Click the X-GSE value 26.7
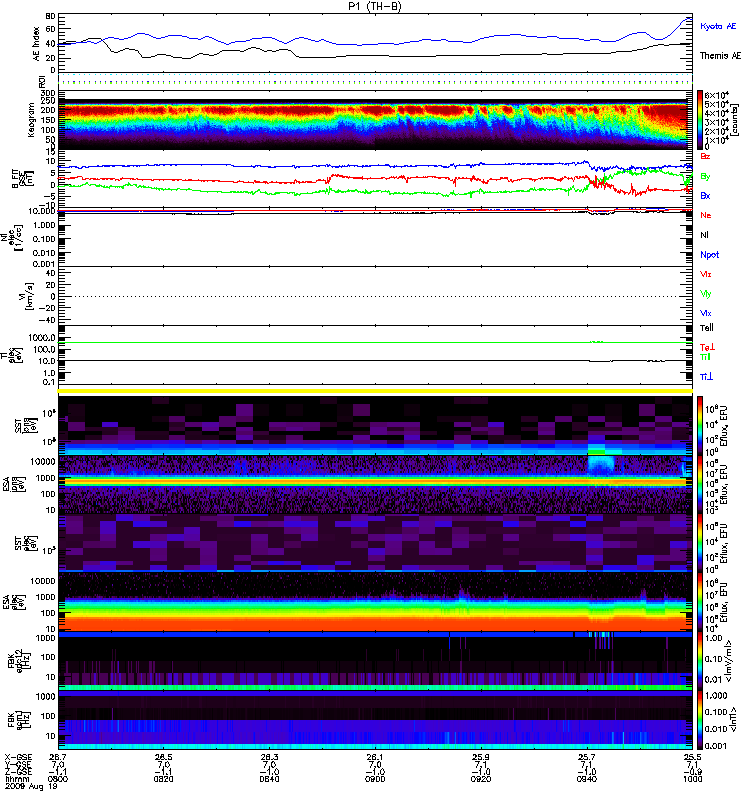 [58, 757]
